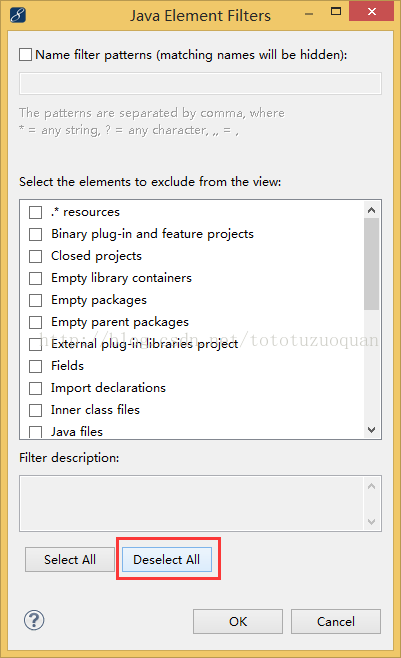
Task: Confirm the dialog with OK
Action: click(x=238, y=621)
